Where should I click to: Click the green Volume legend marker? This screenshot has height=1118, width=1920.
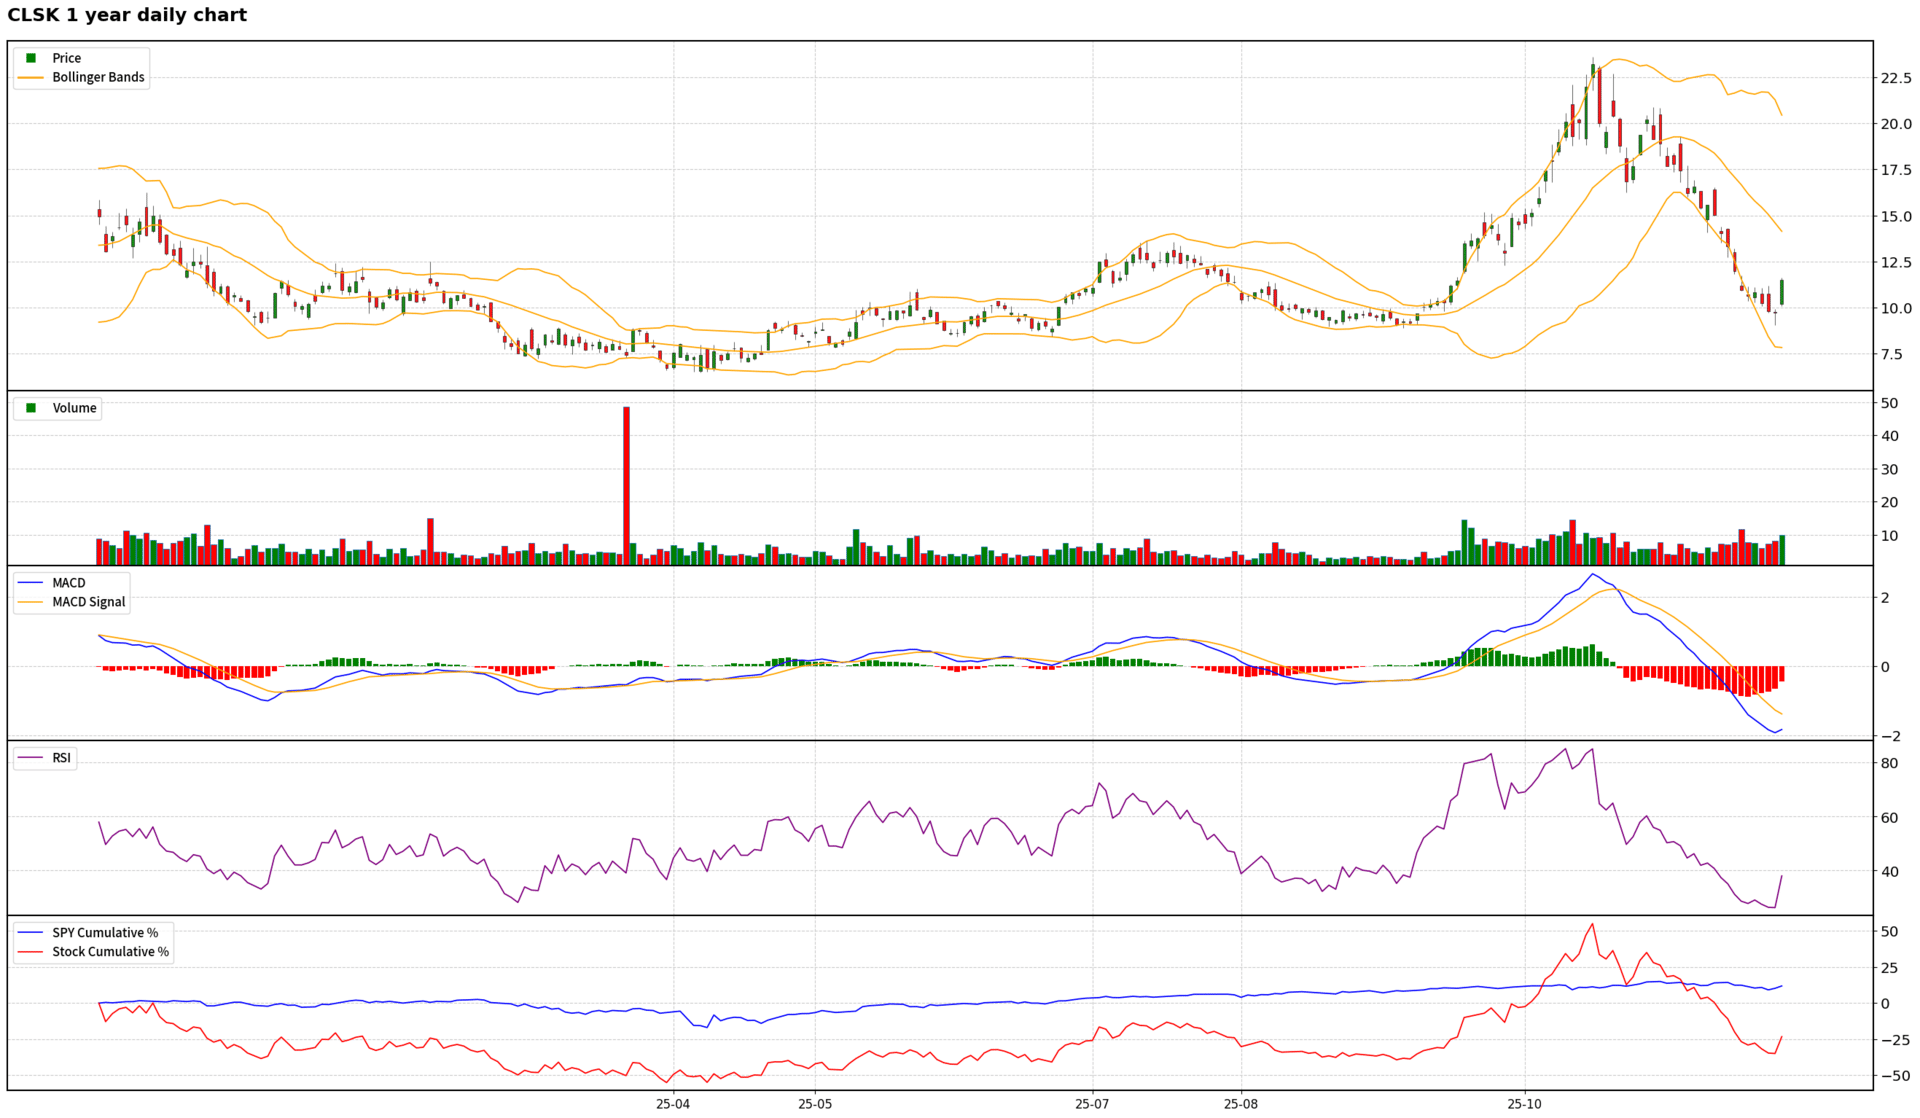[x=31, y=408]
